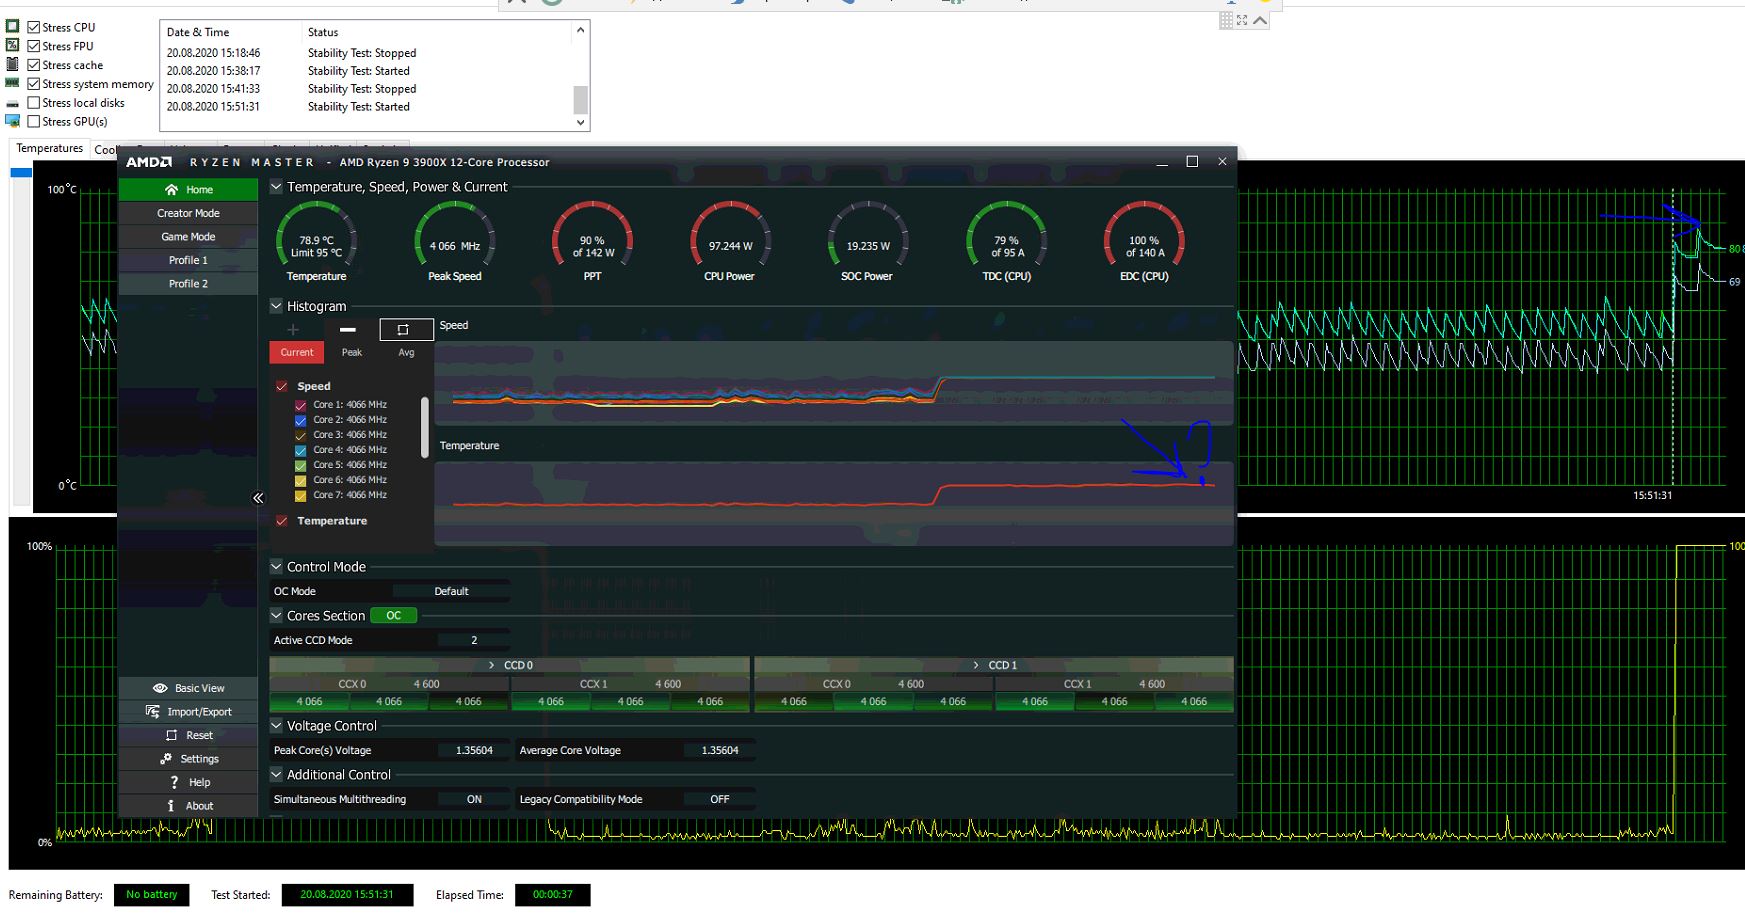Click the plus icon in Histogram panel
The width and height of the screenshot is (1745, 914).
[x=293, y=329]
